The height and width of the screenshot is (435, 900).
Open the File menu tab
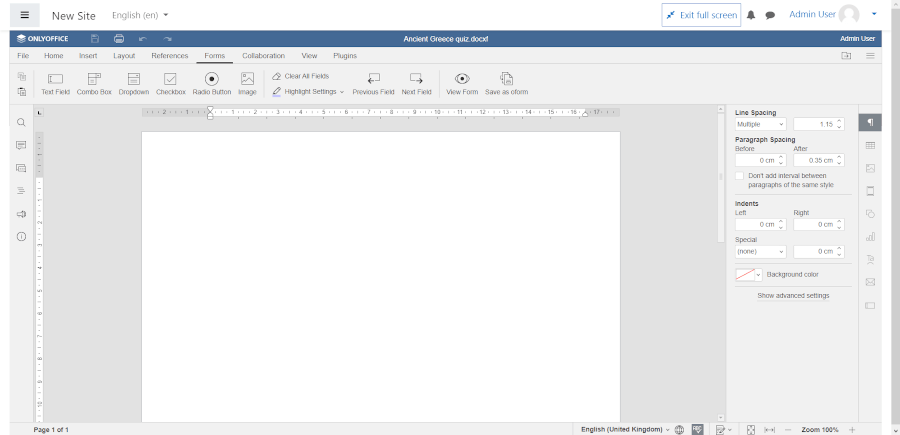[23, 56]
